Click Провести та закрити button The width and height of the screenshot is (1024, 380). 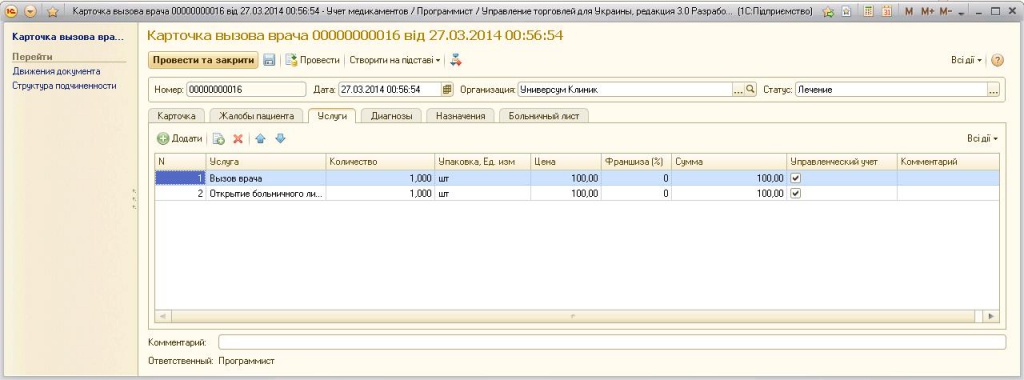[203, 59]
